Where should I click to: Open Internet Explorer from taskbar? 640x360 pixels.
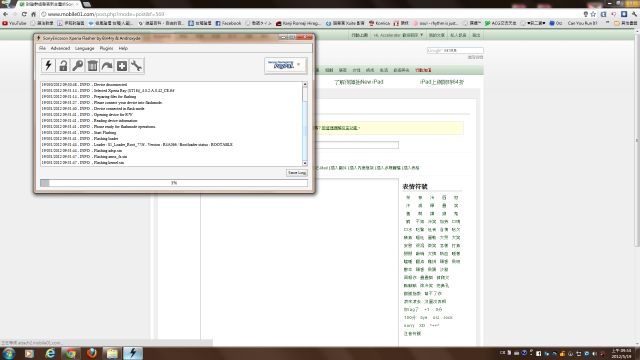(50, 353)
